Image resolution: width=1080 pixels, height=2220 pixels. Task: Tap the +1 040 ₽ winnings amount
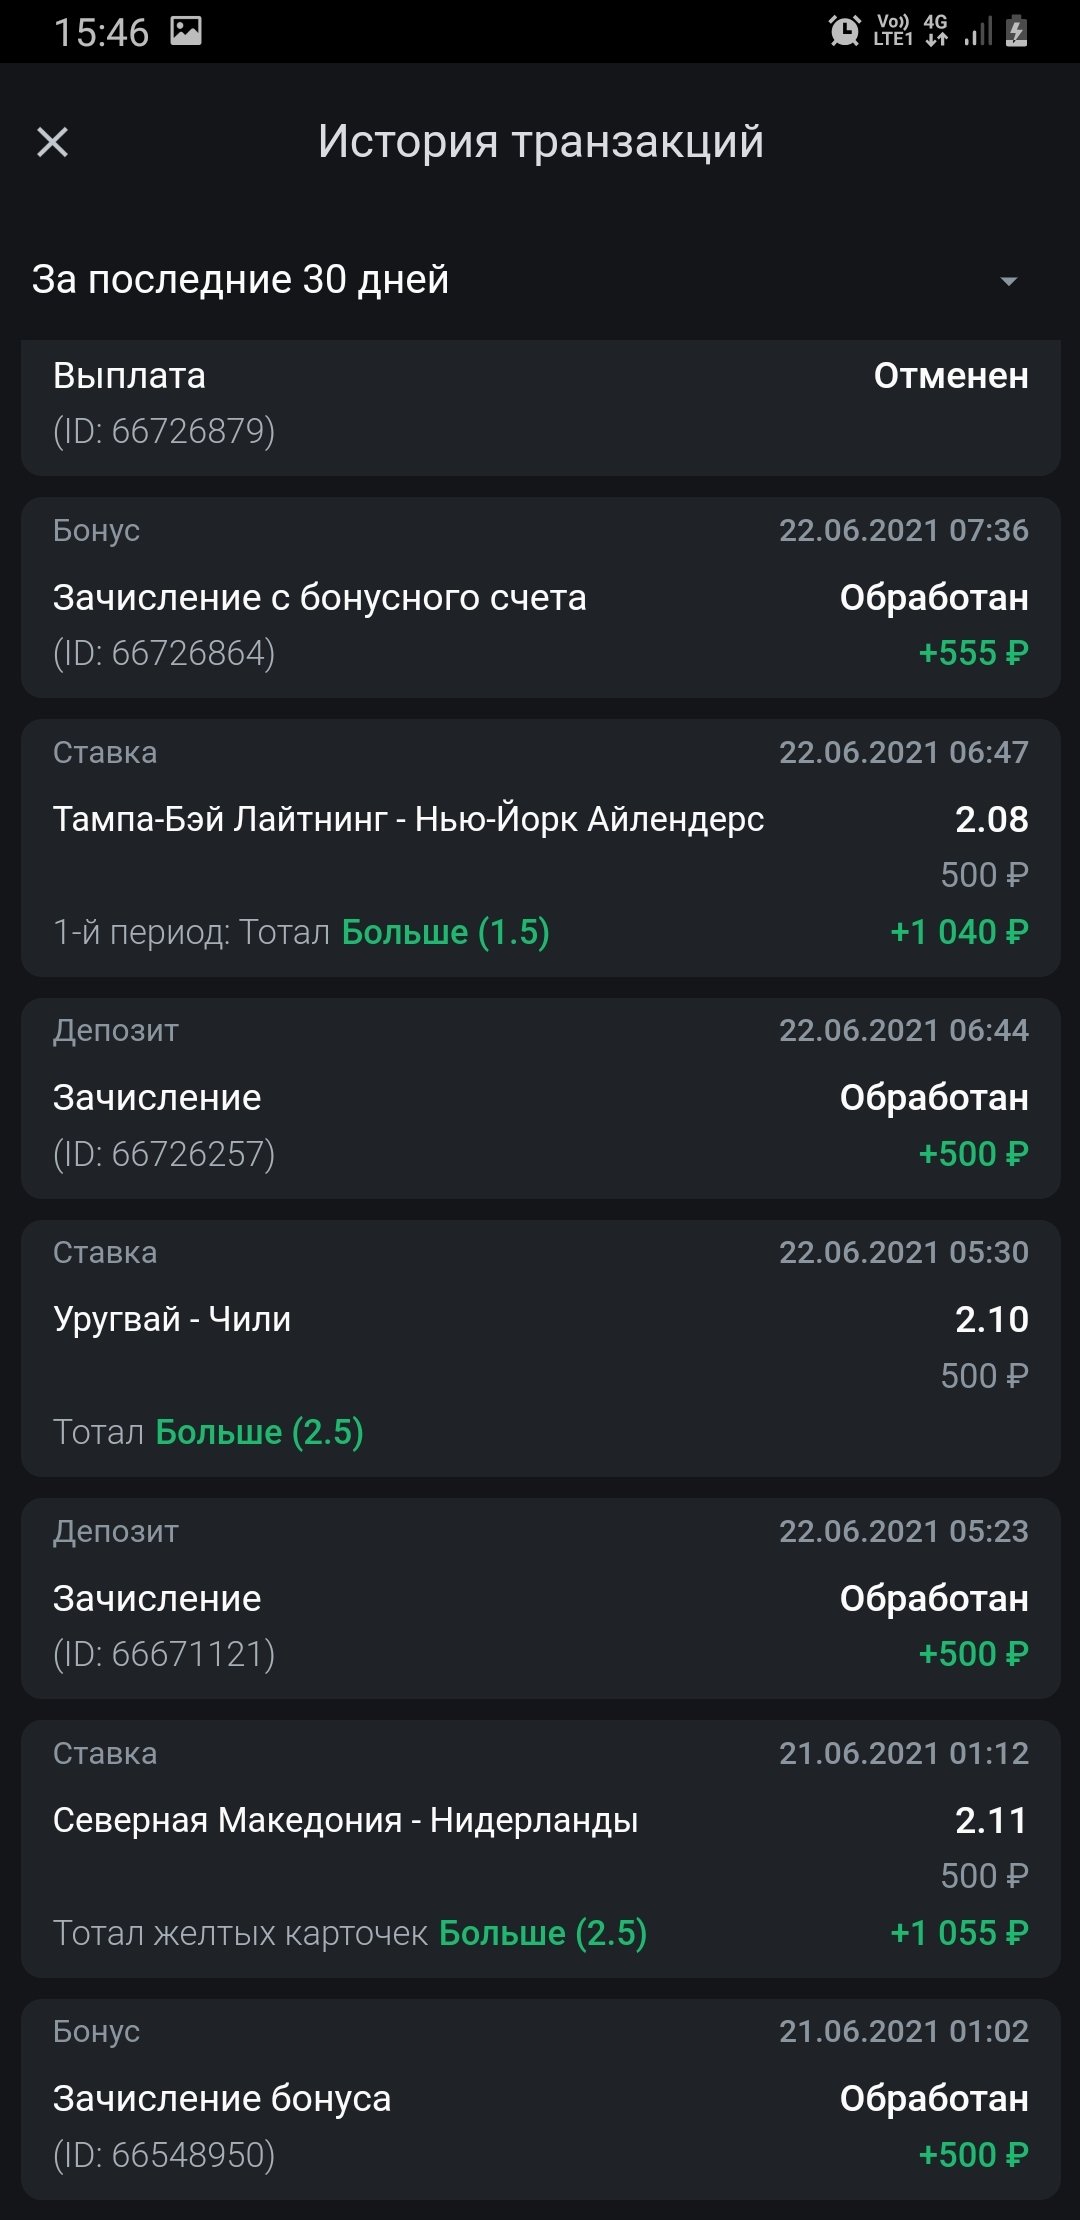(x=959, y=932)
